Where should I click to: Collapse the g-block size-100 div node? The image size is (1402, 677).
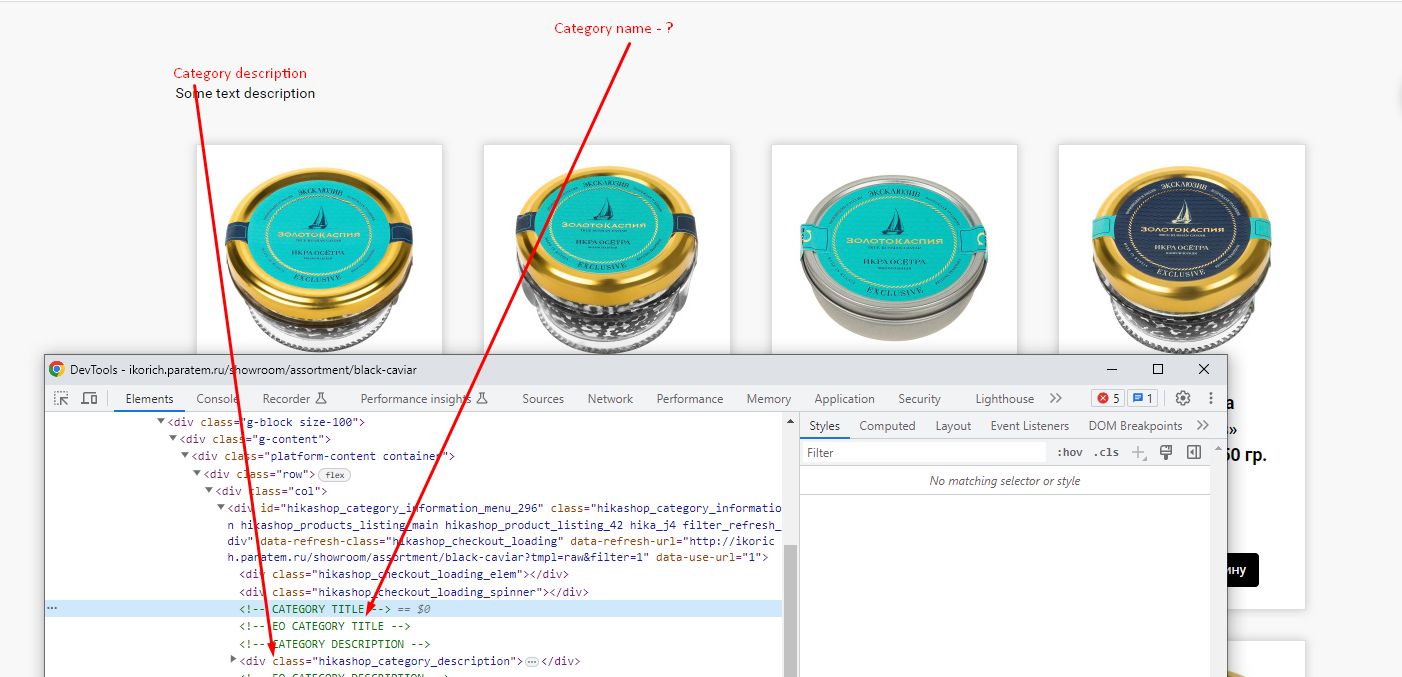click(x=161, y=422)
